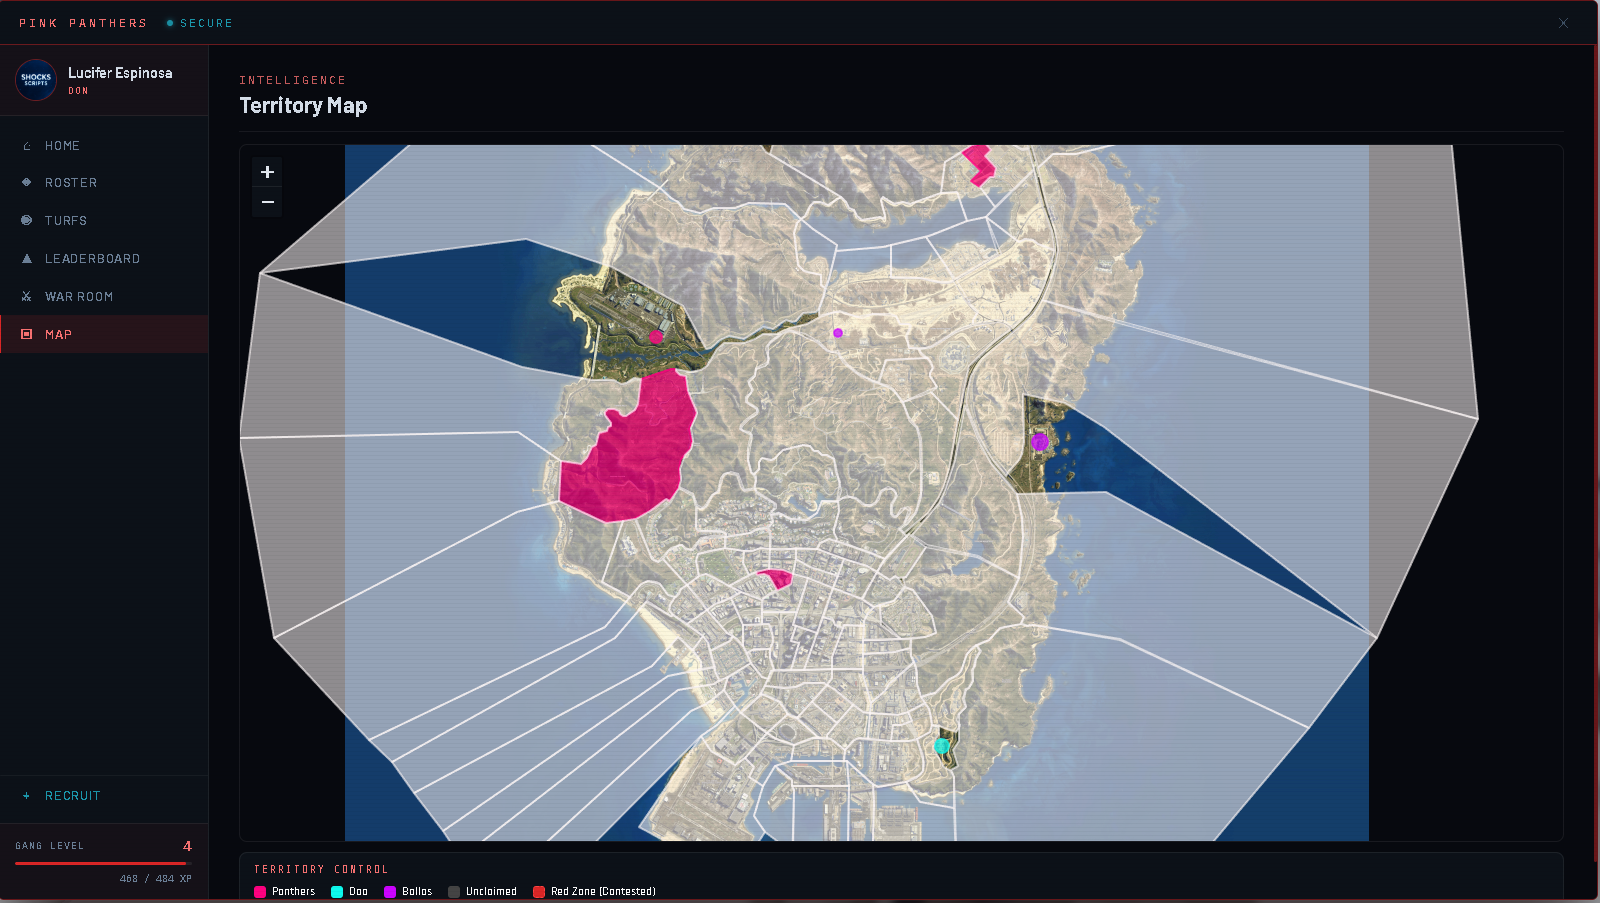Click the Leaderboard triangle icon
Viewport: 1600px width, 903px height.
pyautogui.click(x=27, y=258)
